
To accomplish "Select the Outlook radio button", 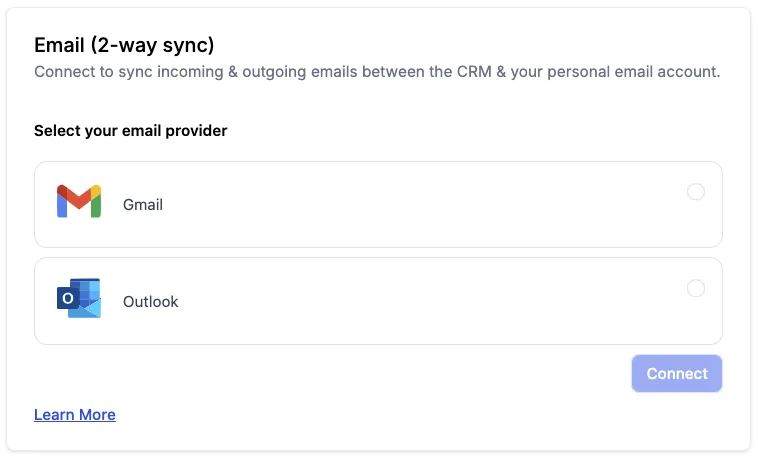I will coord(696,288).
